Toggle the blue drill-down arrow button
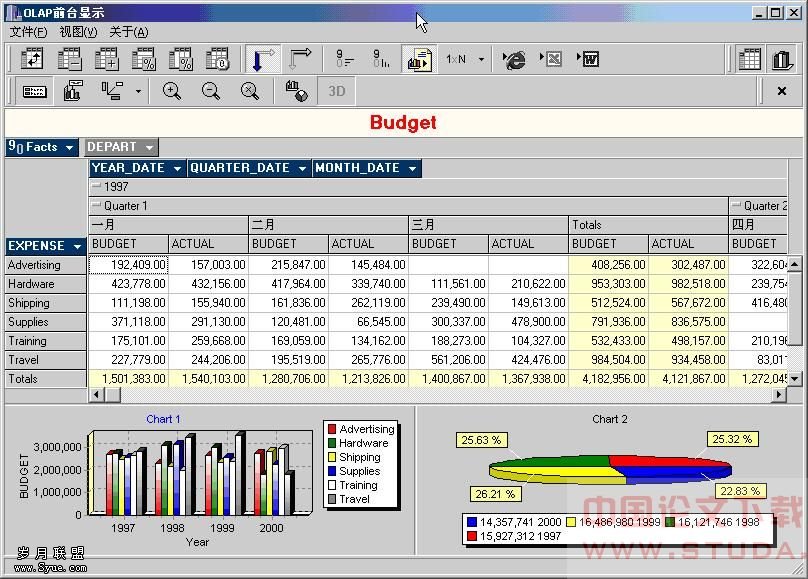 (263, 59)
